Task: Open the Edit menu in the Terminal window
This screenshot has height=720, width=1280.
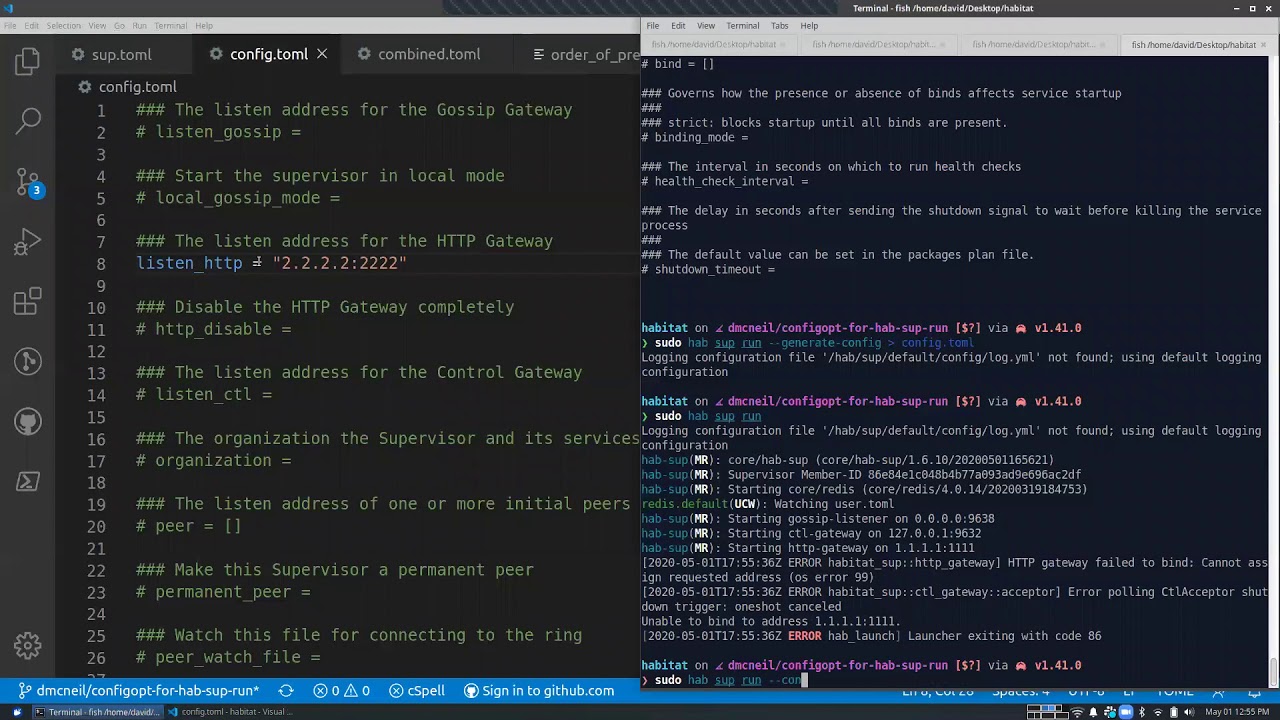Action: click(678, 25)
